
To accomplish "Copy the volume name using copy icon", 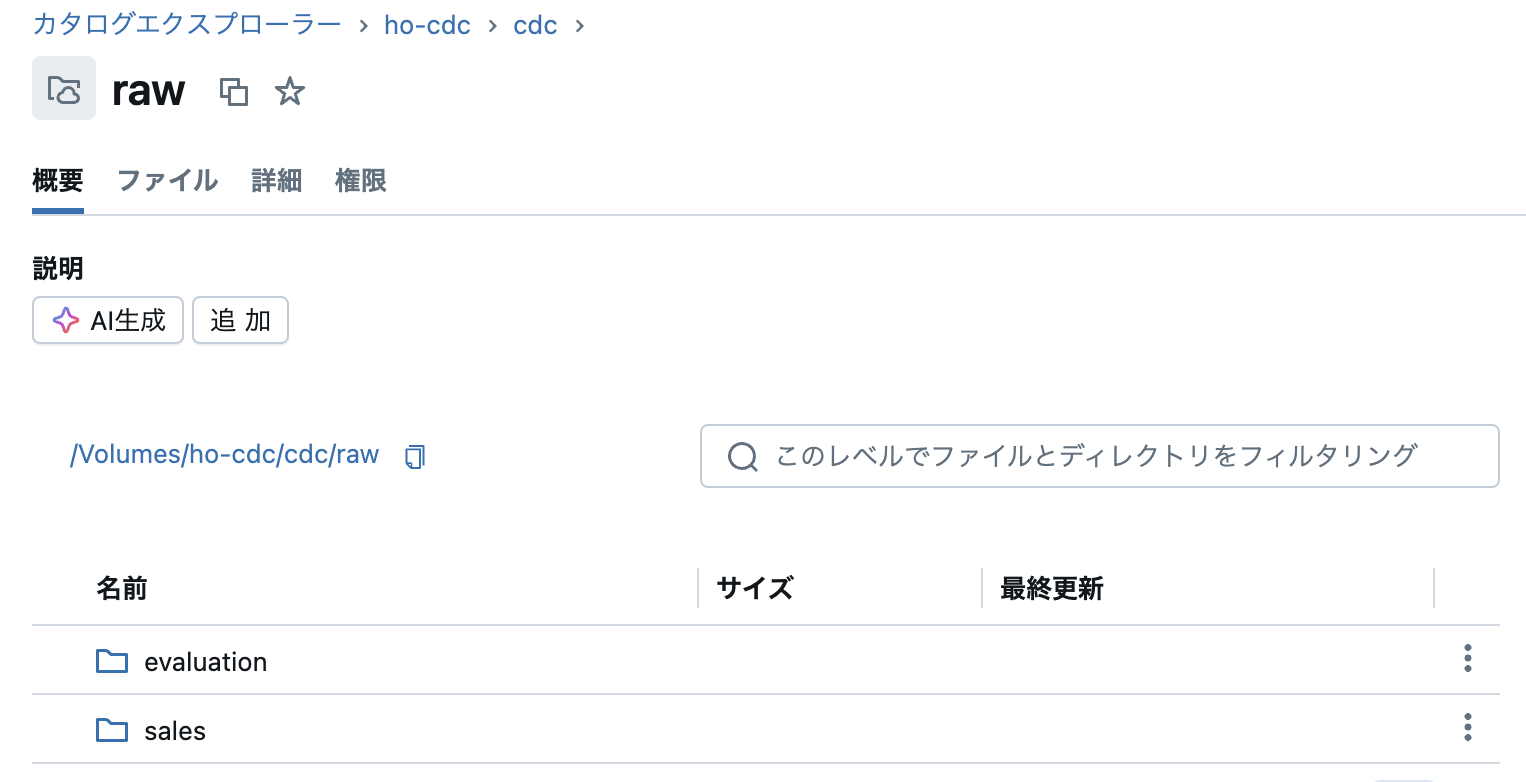I will point(234,90).
